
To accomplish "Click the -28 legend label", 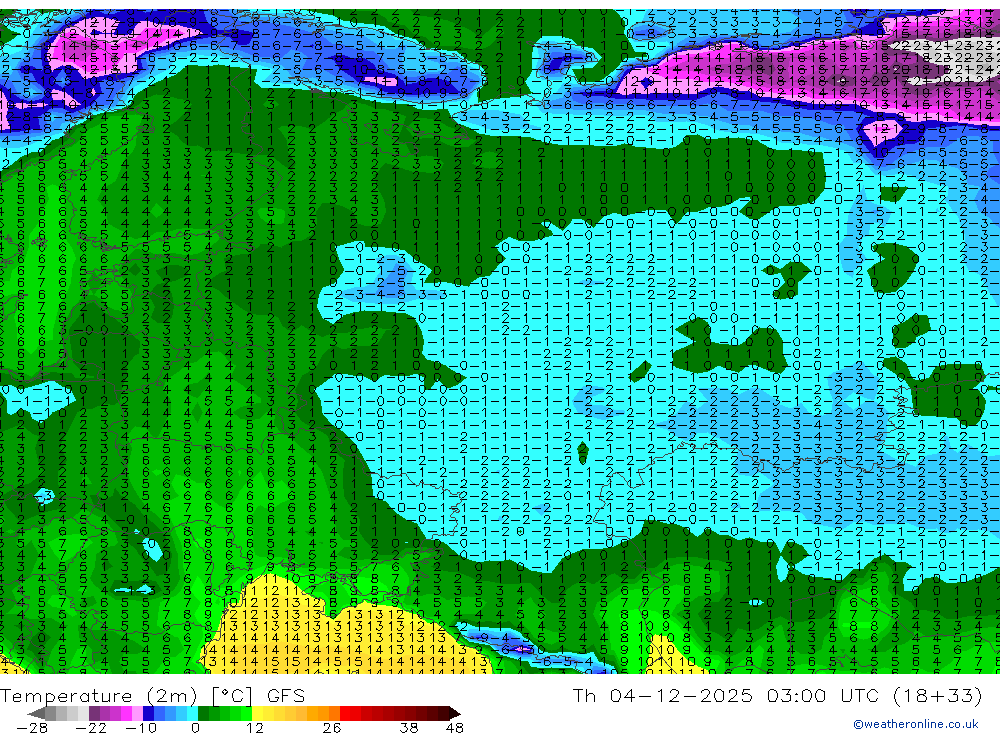I will [32, 727].
